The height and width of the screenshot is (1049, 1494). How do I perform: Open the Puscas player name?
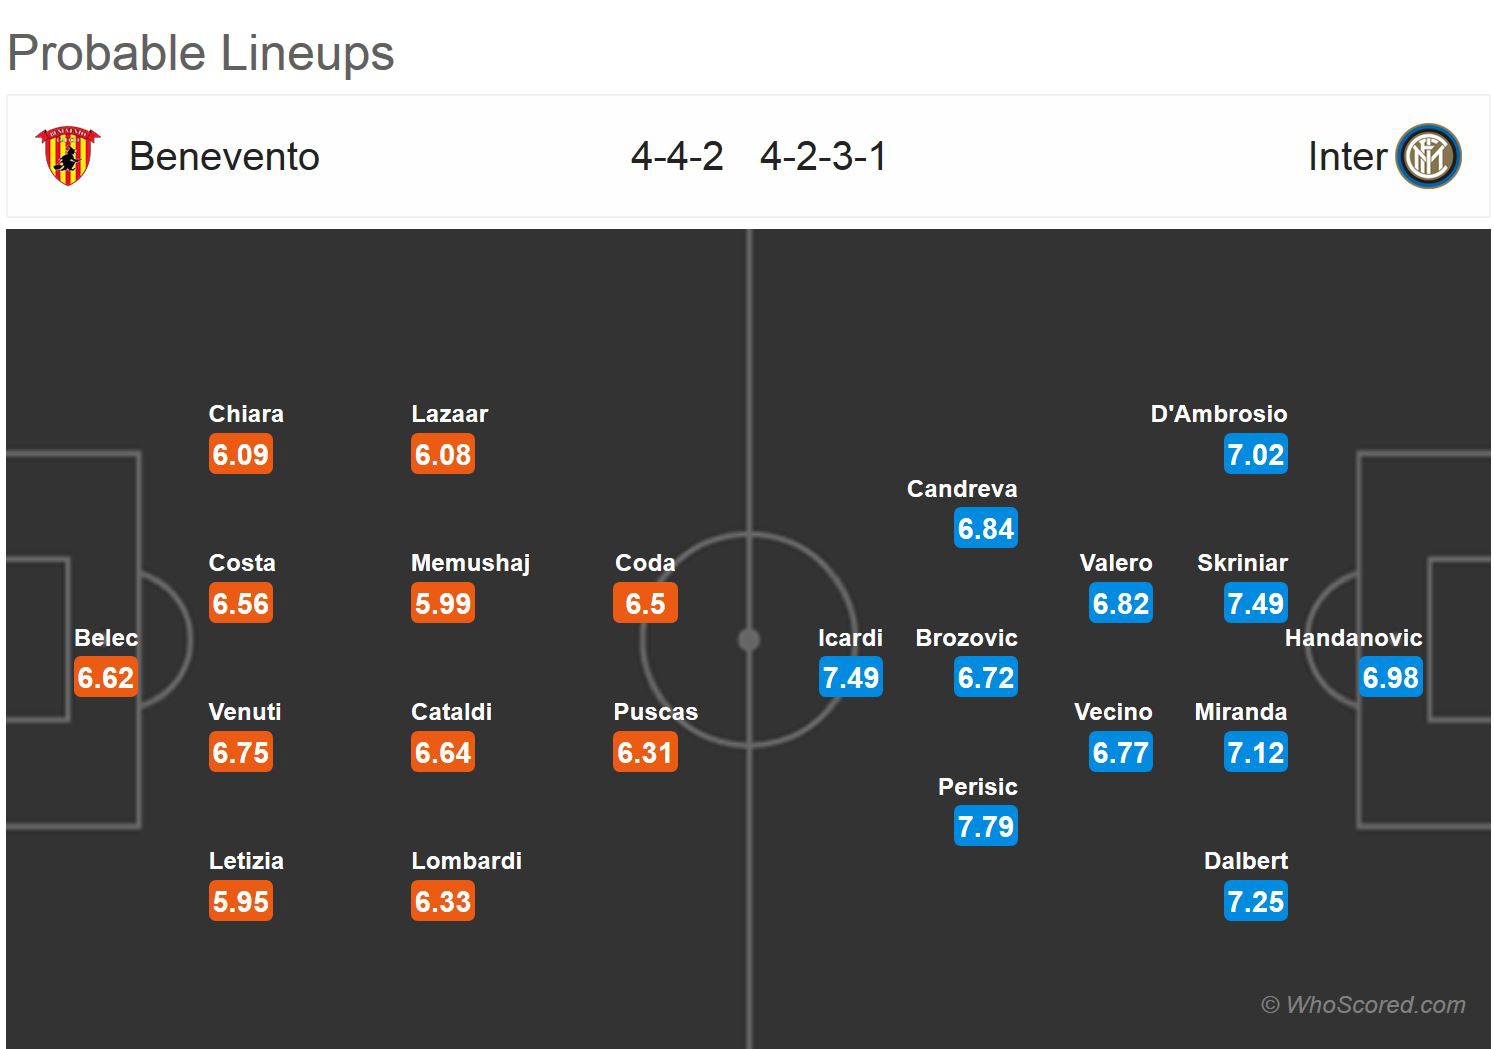click(x=655, y=712)
